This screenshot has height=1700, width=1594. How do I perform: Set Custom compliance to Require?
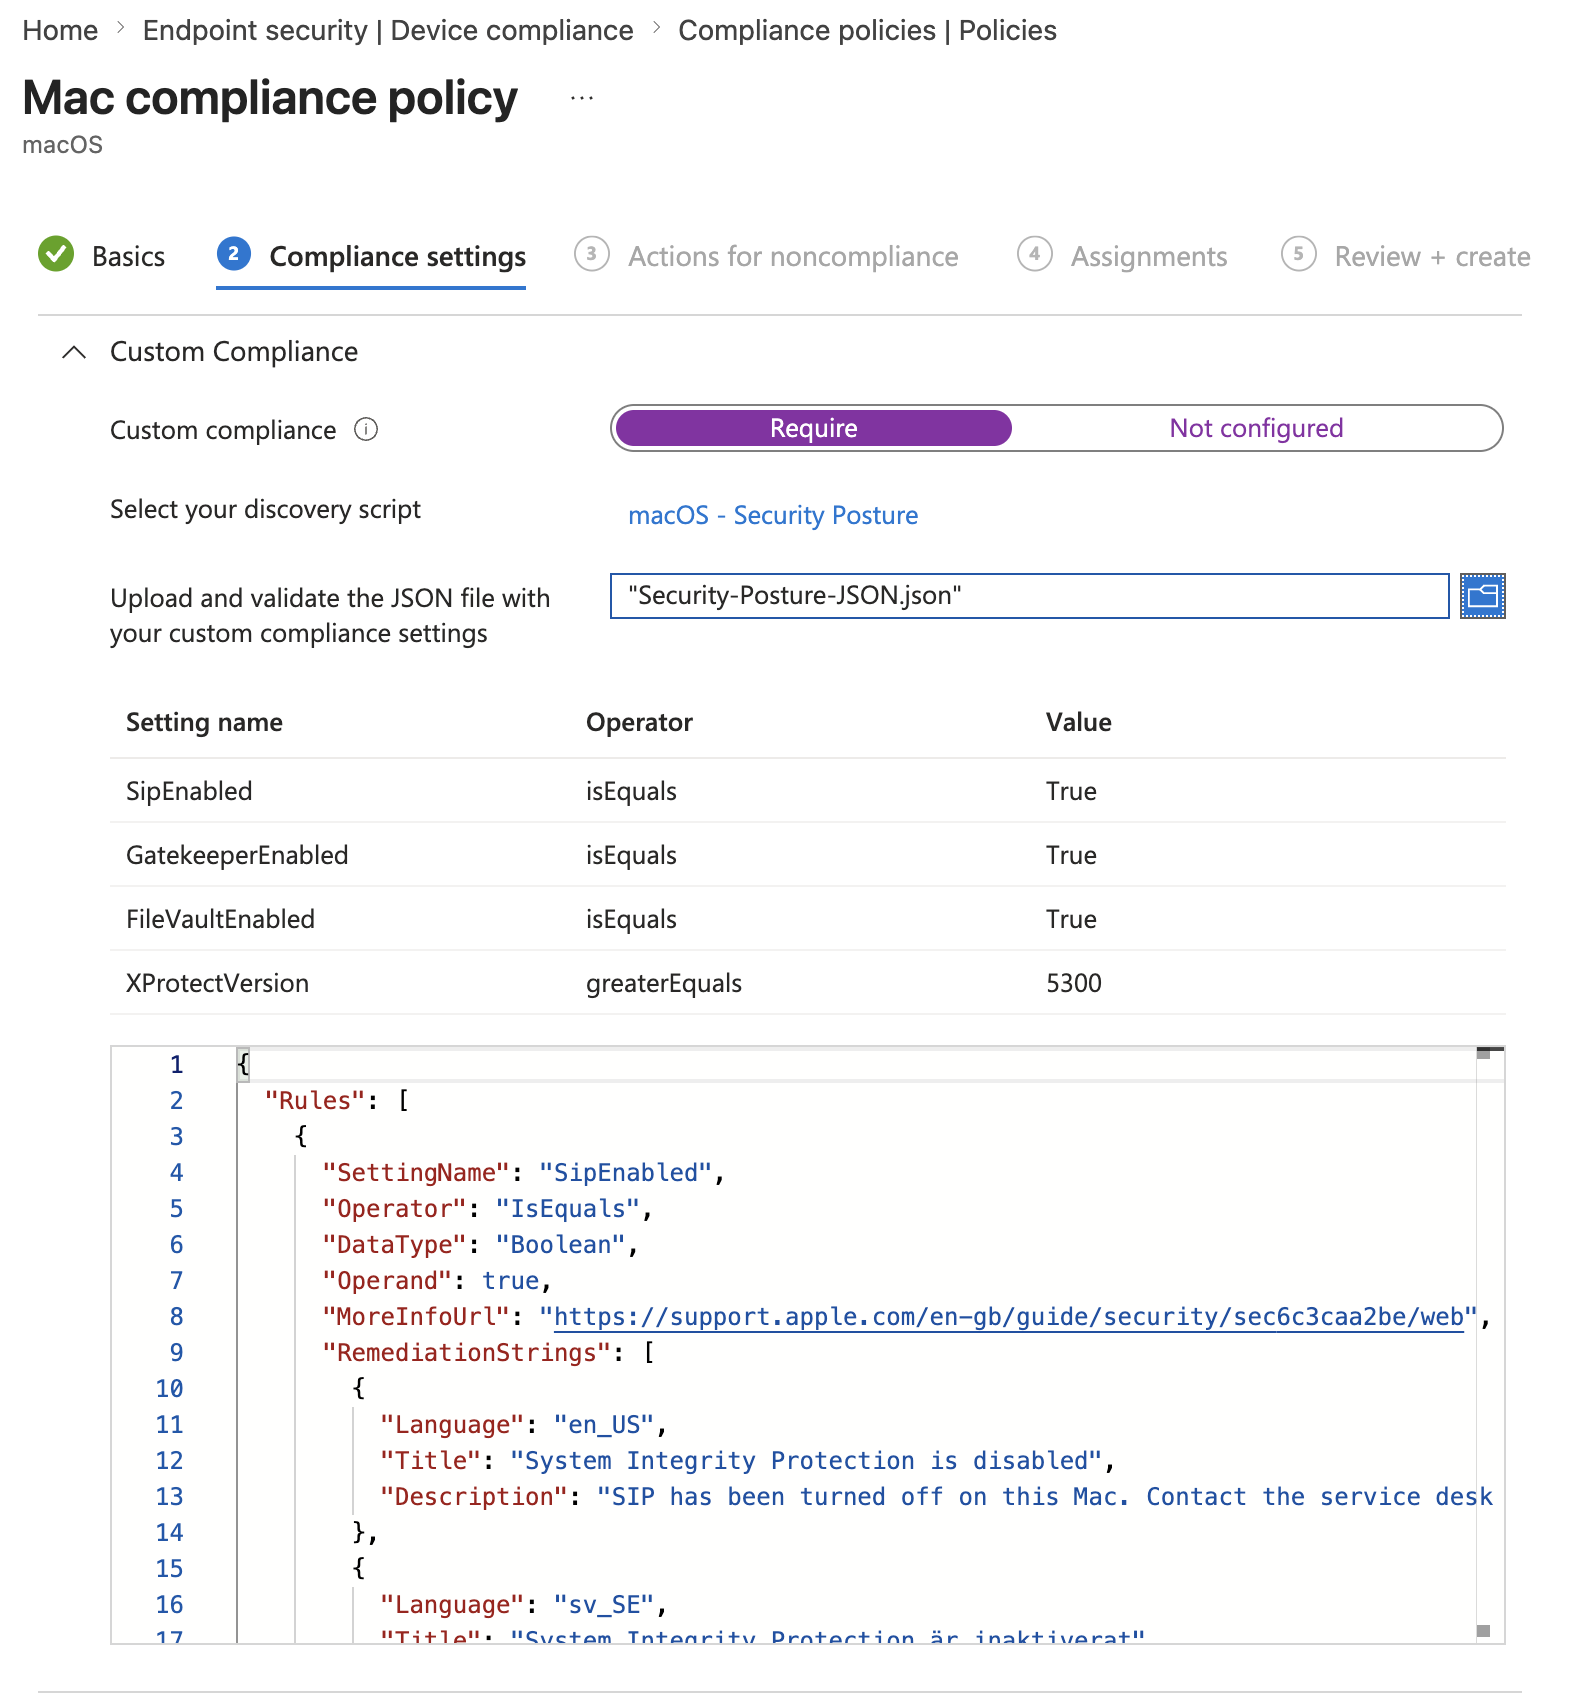(813, 428)
